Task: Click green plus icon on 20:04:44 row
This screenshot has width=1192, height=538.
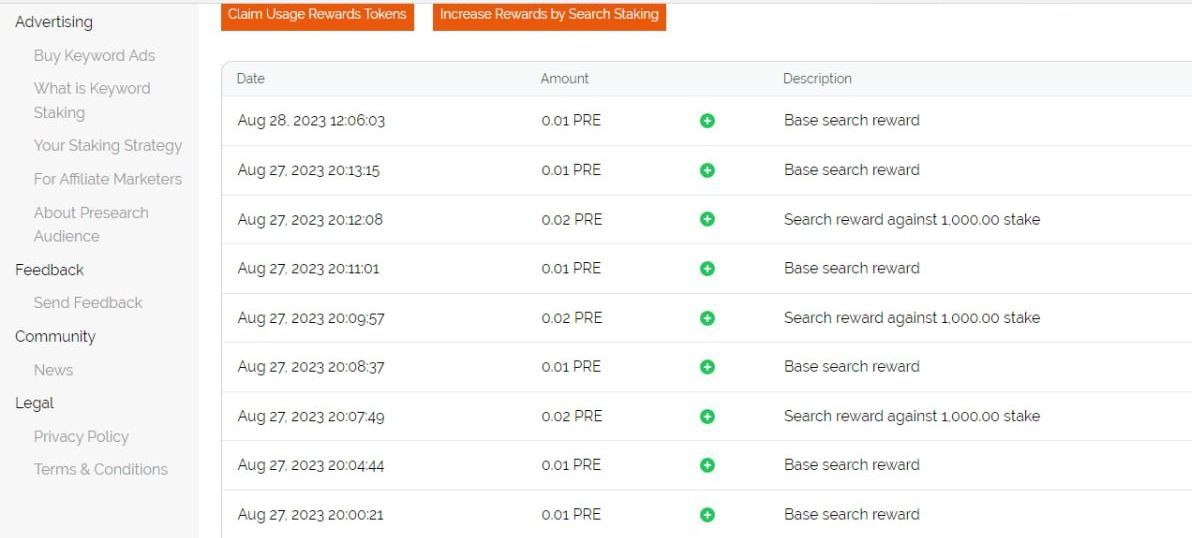Action: 707,465
